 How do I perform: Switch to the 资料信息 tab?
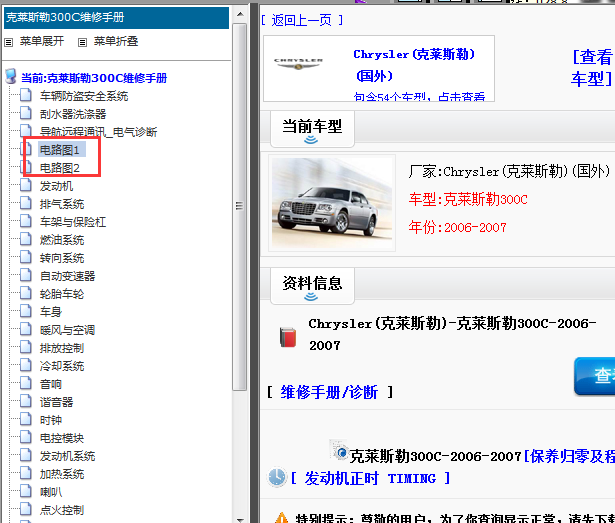click(312, 286)
